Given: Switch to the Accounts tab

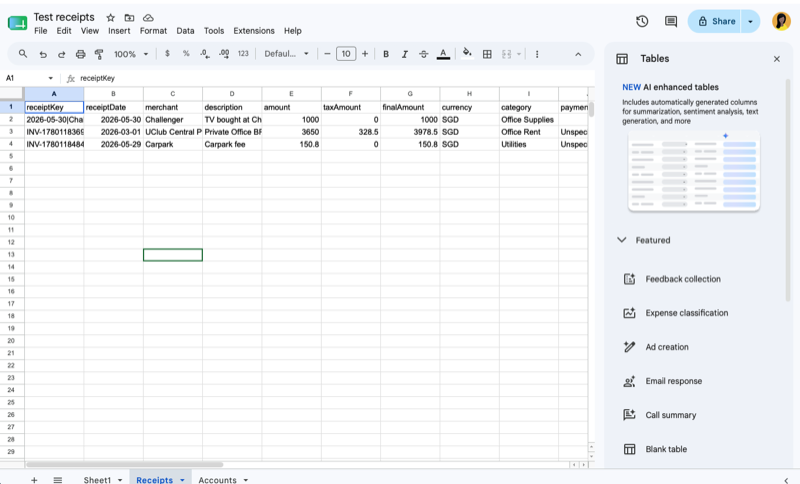Looking at the screenshot, I should [x=217, y=480].
